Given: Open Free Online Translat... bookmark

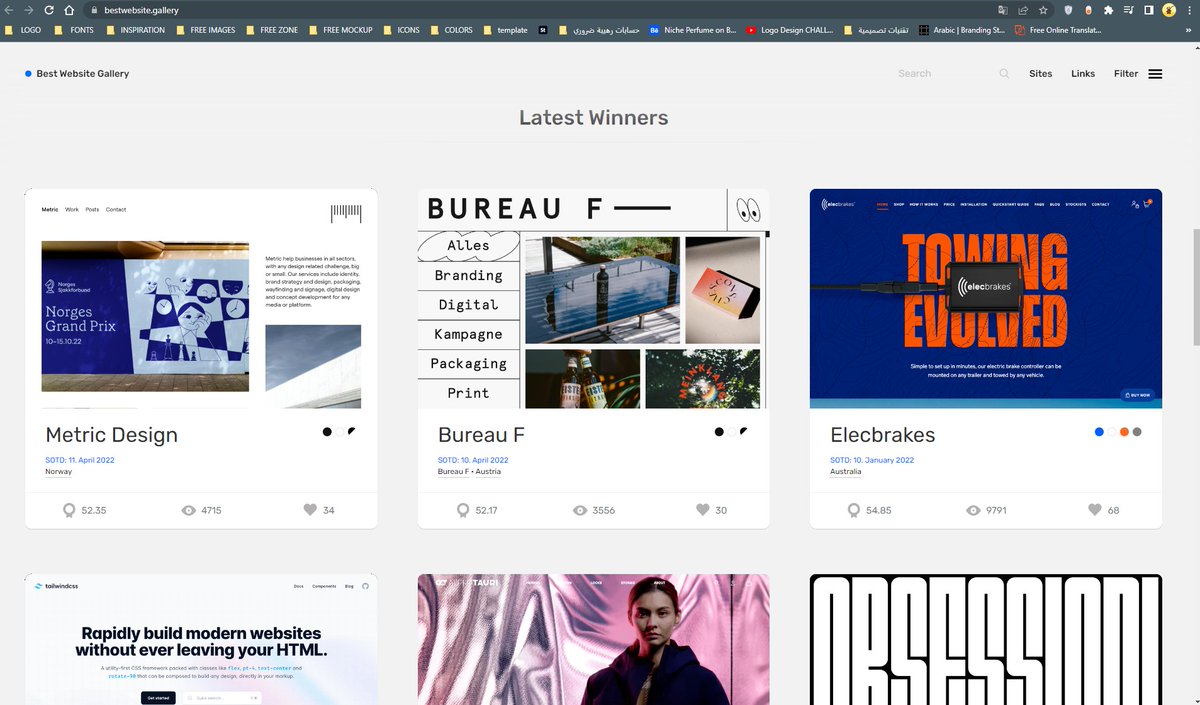Looking at the screenshot, I should click(1058, 30).
